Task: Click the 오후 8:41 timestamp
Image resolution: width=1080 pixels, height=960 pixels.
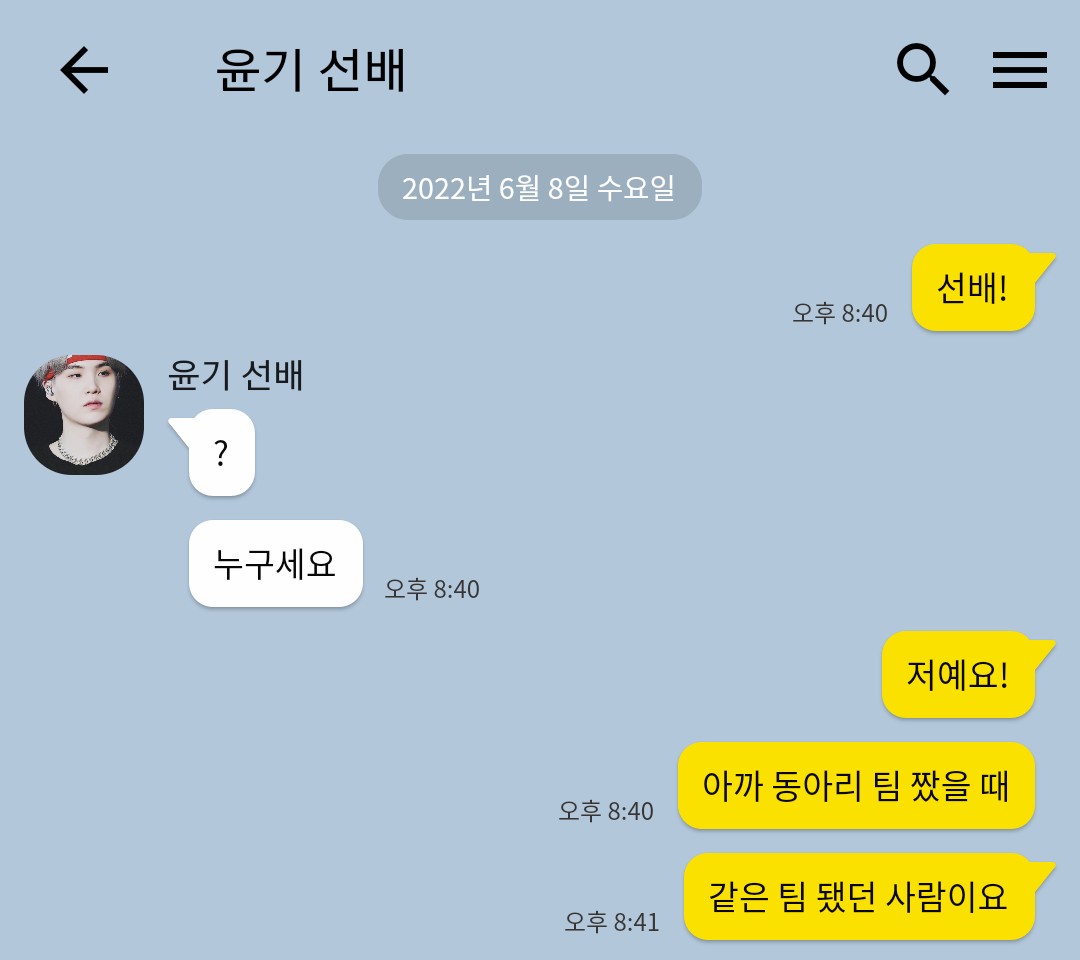Action: (612, 921)
